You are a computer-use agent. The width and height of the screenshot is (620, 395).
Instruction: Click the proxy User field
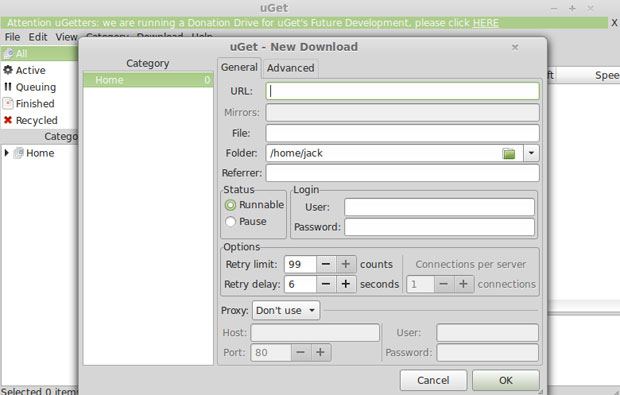click(487, 333)
